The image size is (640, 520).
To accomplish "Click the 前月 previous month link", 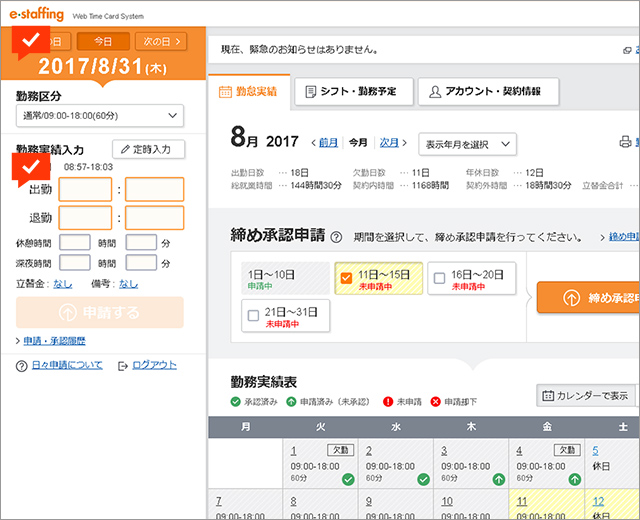I will point(328,143).
